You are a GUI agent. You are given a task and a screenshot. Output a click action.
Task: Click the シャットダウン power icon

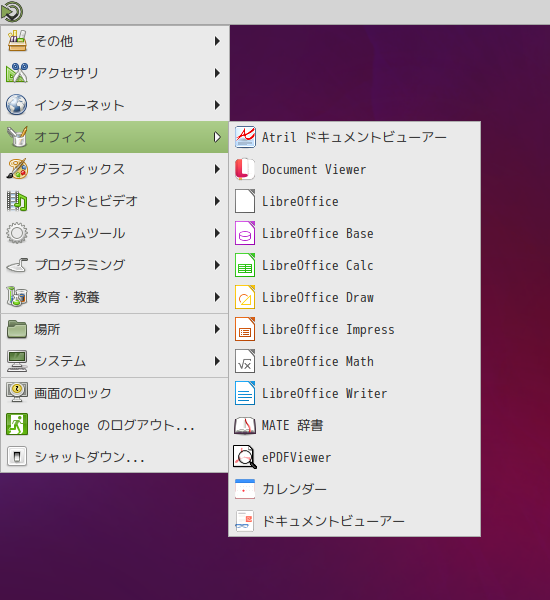[17, 457]
